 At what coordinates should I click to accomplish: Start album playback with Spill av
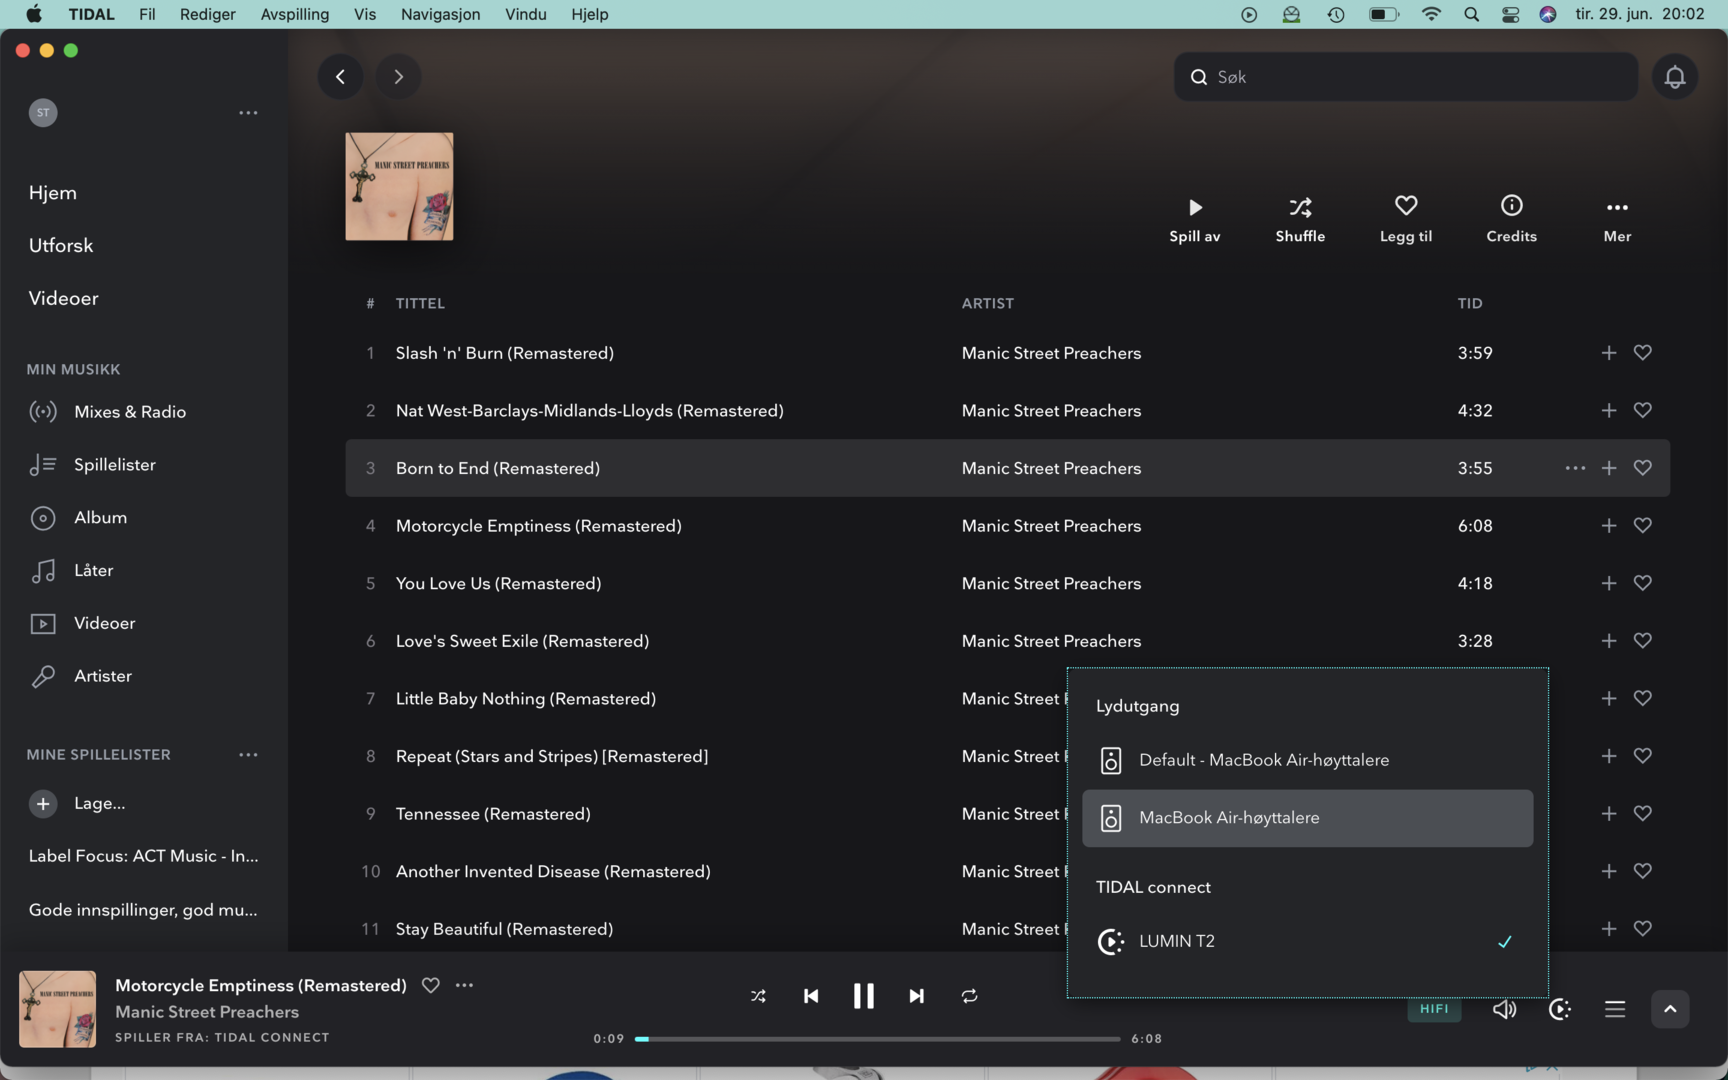click(x=1195, y=218)
